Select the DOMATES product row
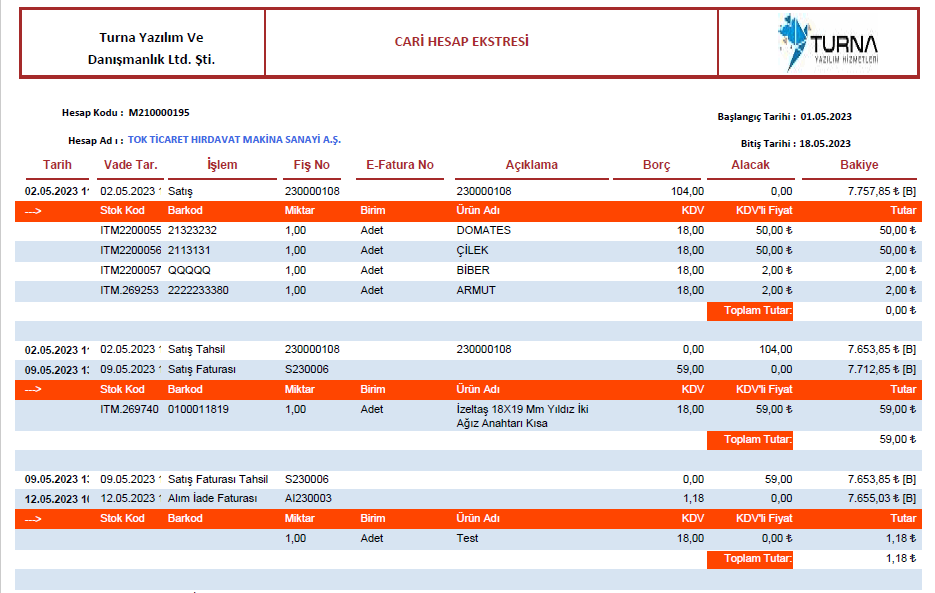 pyautogui.click(x=483, y=230)
